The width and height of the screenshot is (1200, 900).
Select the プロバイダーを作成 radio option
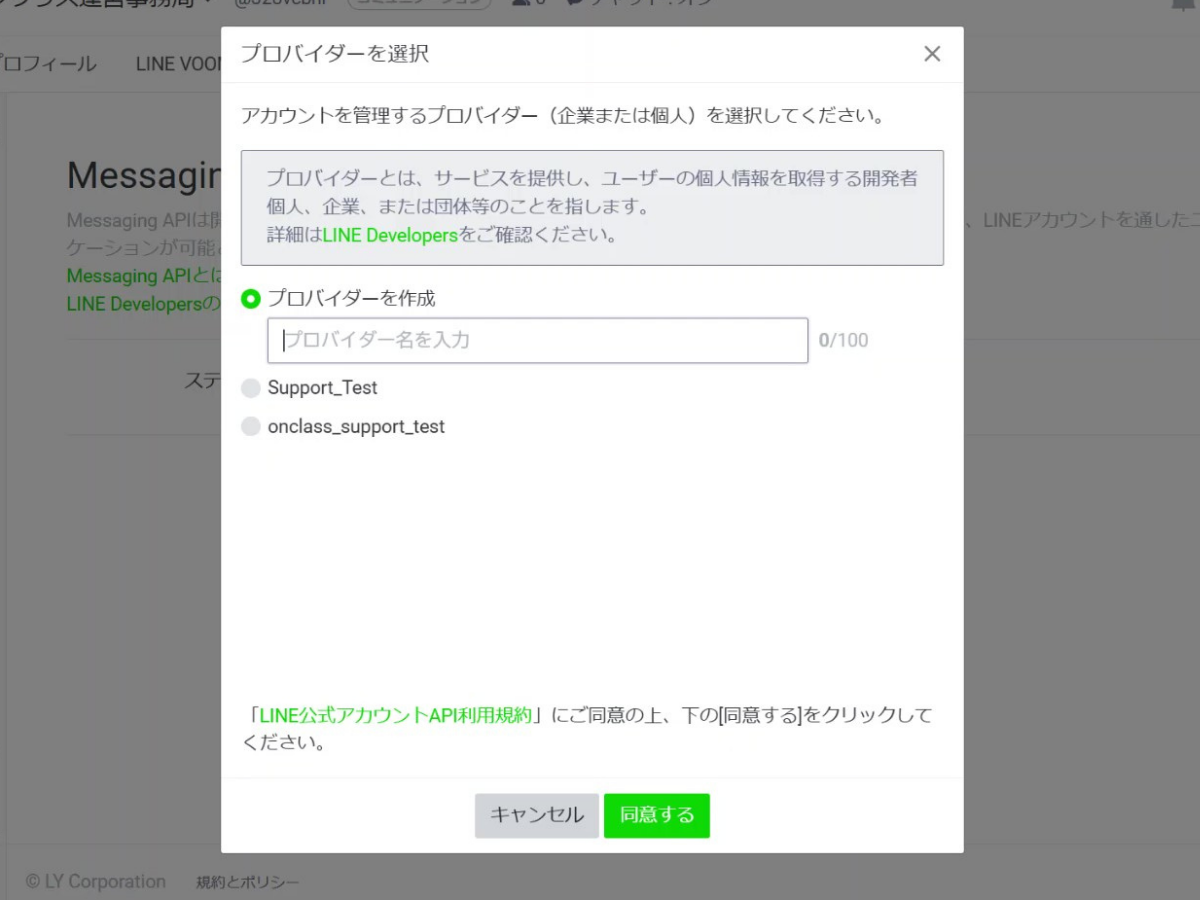[x=251, y=299]
